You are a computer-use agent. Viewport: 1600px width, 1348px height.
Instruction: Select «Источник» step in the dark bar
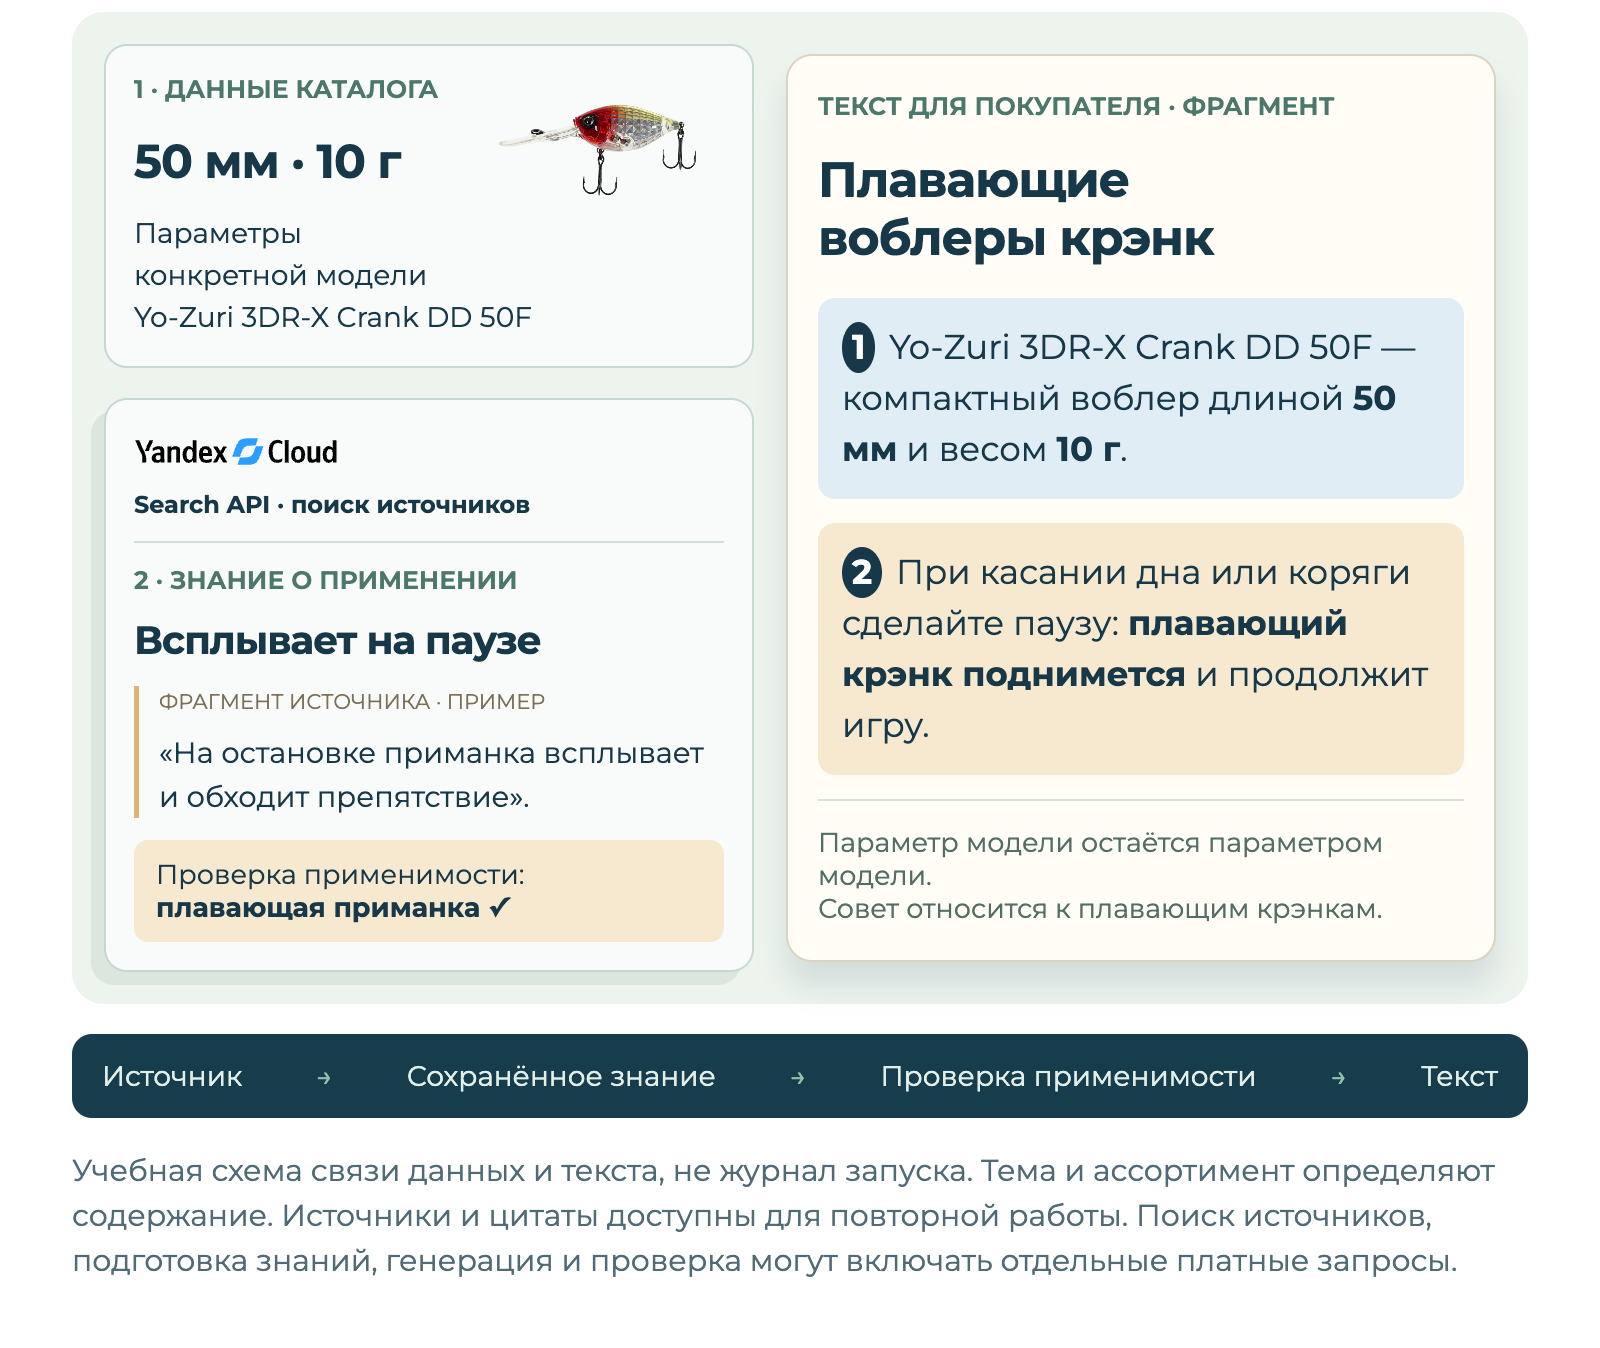point(172,1076)
